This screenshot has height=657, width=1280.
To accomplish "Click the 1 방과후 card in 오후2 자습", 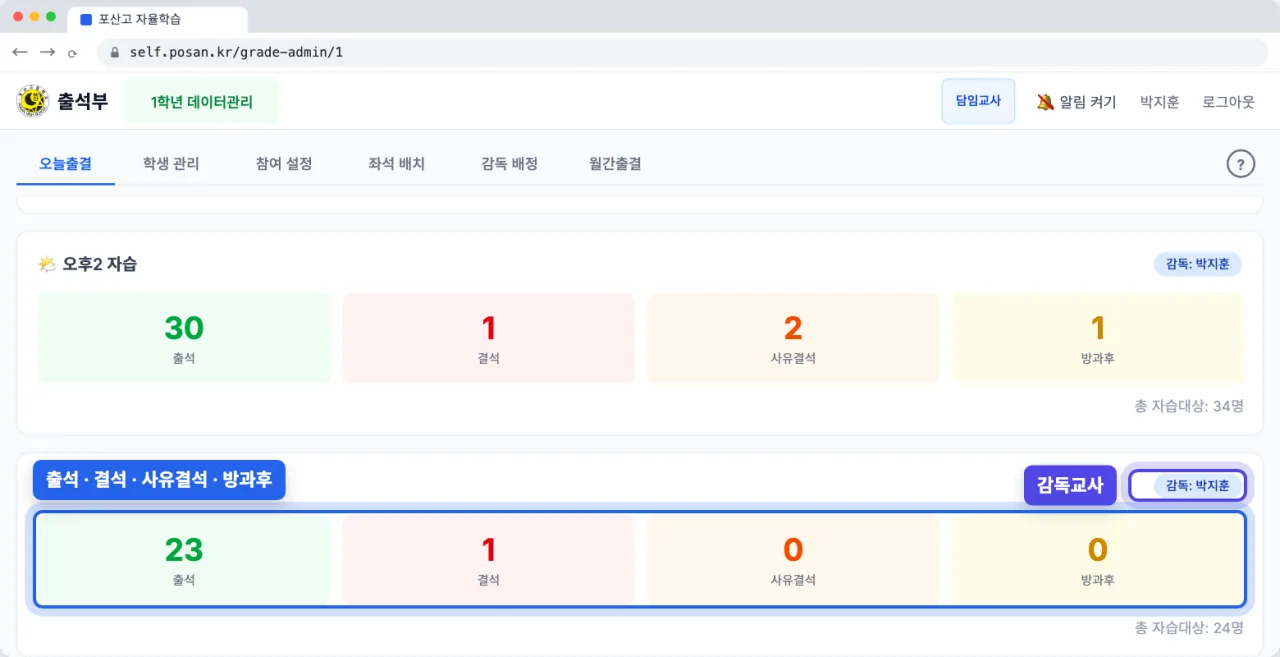I will [1098, 338].
